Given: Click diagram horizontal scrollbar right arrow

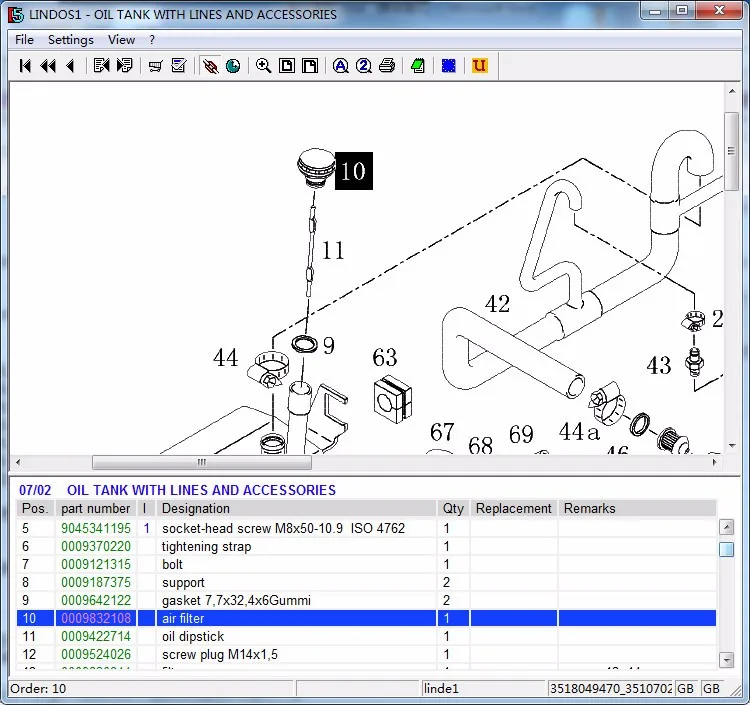Looking at the screenshot, I should tap(715, 462).
